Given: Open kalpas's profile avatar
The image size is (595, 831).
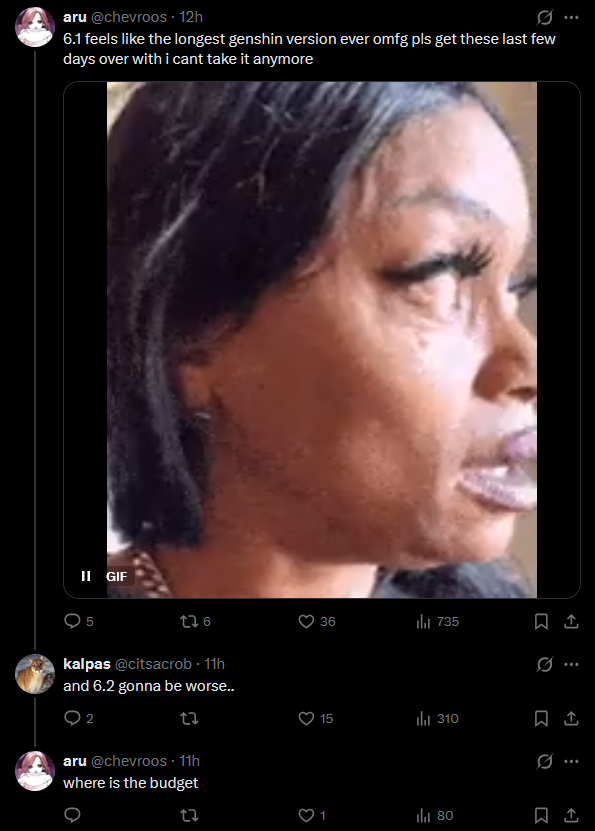Looking at the screenshot, I should 35,674.
